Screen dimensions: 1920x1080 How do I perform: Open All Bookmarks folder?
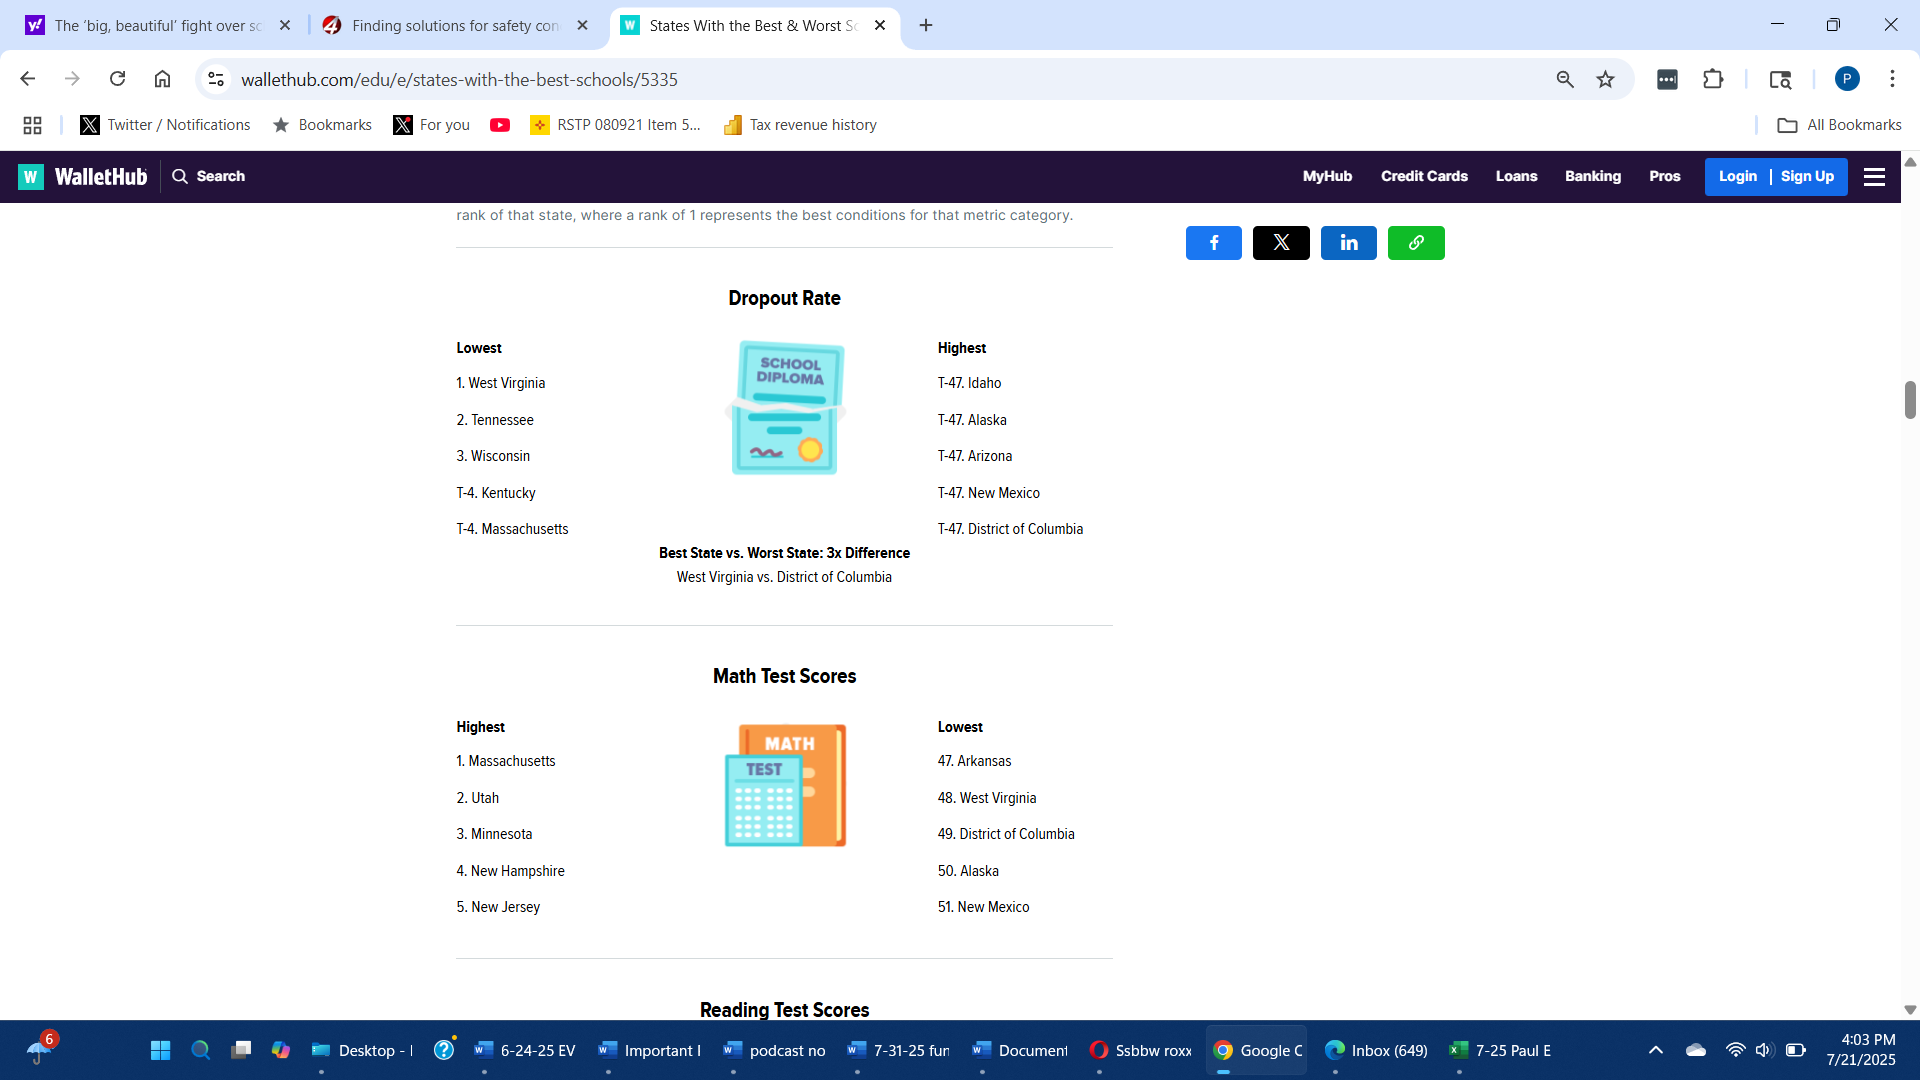(x=1839, y=125)
